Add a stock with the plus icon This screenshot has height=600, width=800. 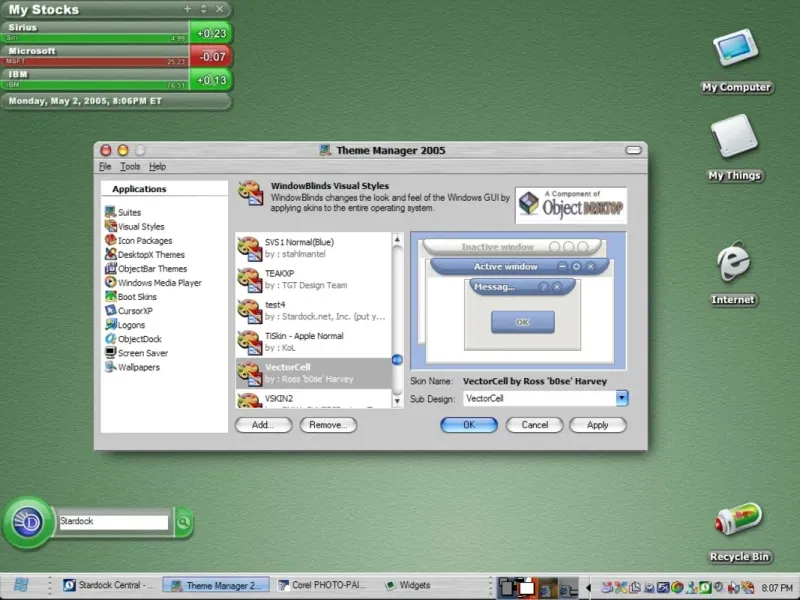tap(187, 9)
